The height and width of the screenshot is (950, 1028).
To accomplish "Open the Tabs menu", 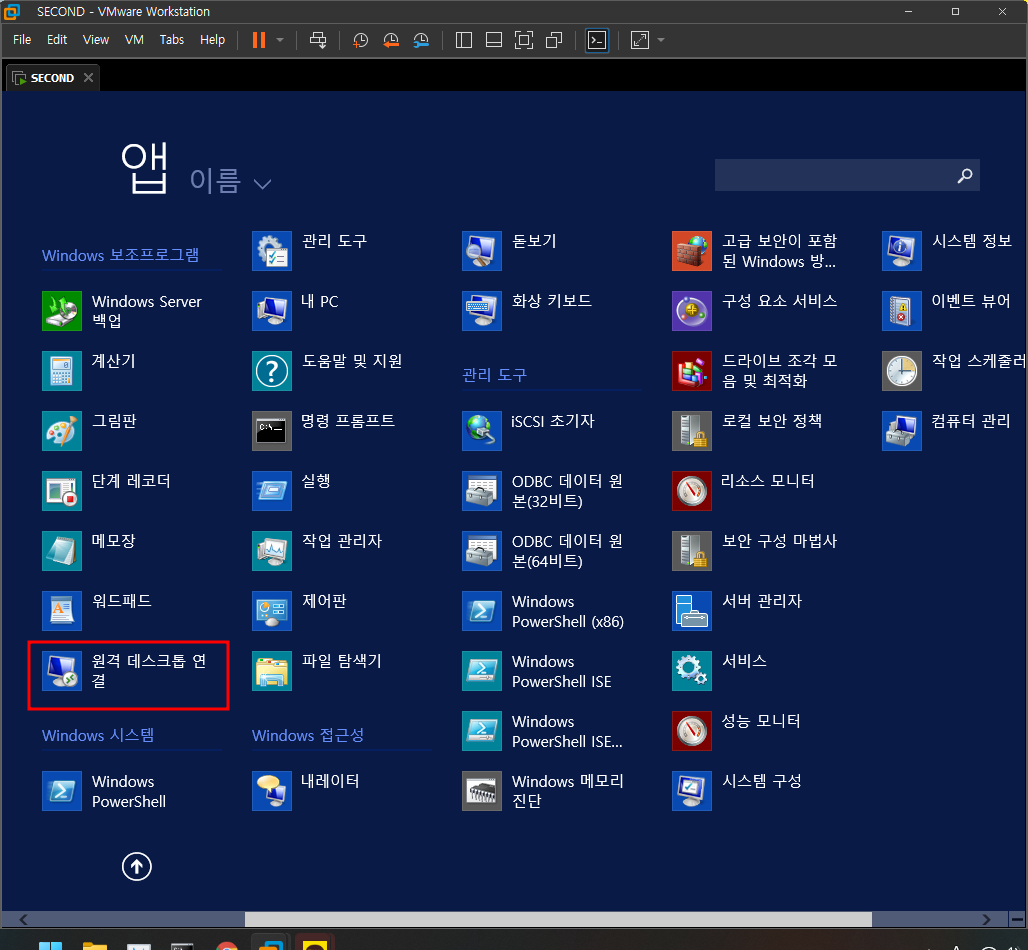I will click(x=172, y=40).
